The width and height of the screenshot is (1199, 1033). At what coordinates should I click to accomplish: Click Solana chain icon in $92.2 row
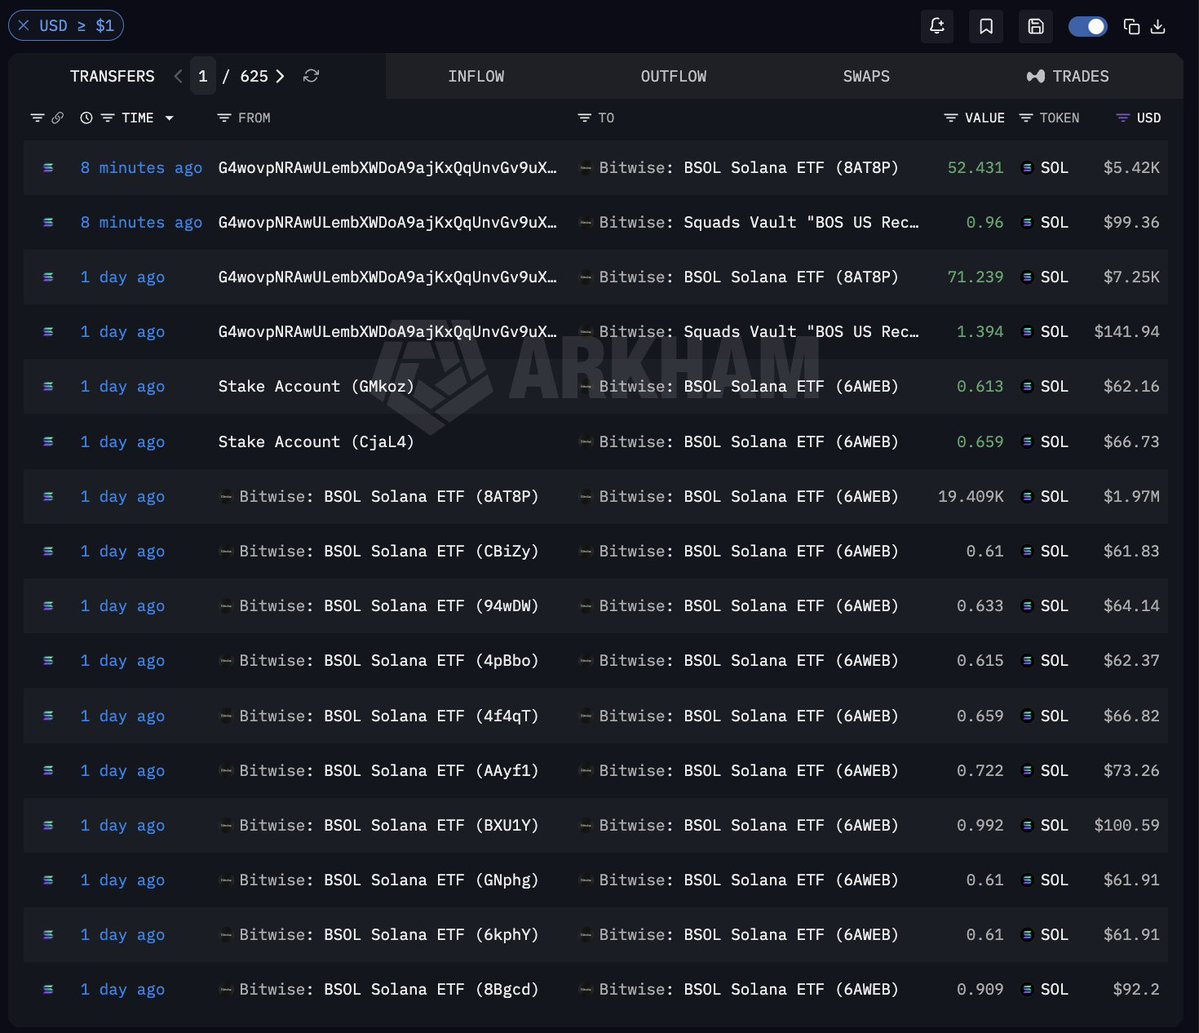[x=48, y=989]
